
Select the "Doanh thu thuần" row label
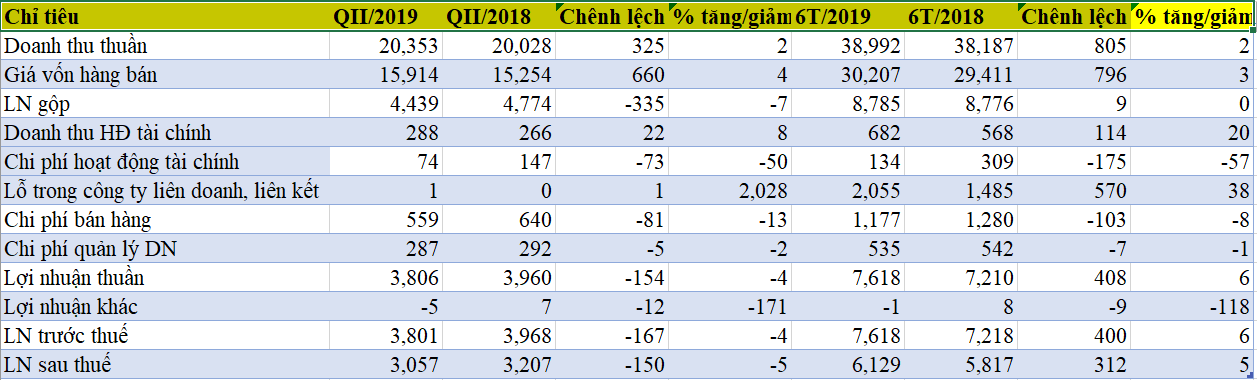coord(166,45)
